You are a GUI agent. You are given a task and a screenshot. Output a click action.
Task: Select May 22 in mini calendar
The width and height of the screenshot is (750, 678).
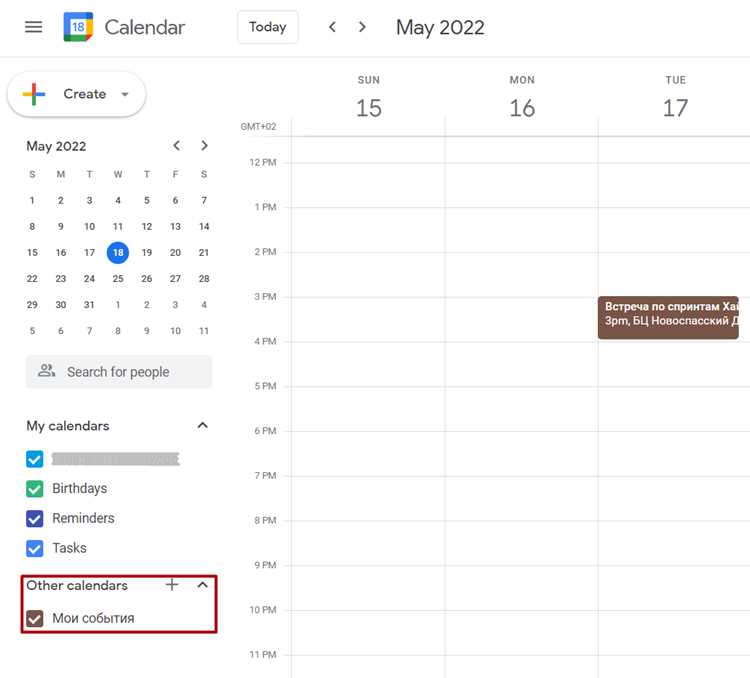(32, 278)
